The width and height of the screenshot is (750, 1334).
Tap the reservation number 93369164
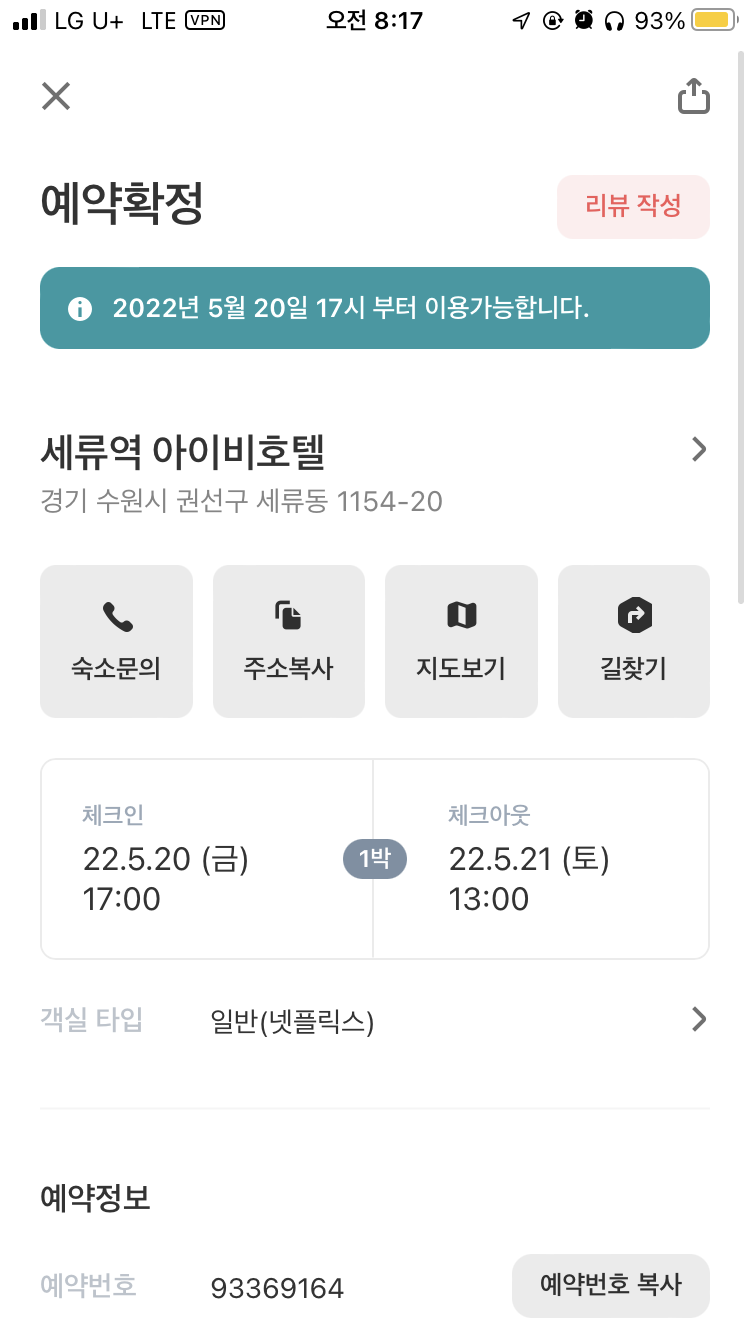pyautogui.click(x=277, y=1289)
